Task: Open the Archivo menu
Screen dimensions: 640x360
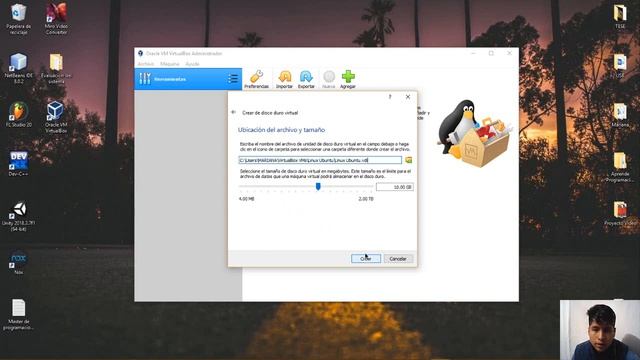Action: click(146, 64)
